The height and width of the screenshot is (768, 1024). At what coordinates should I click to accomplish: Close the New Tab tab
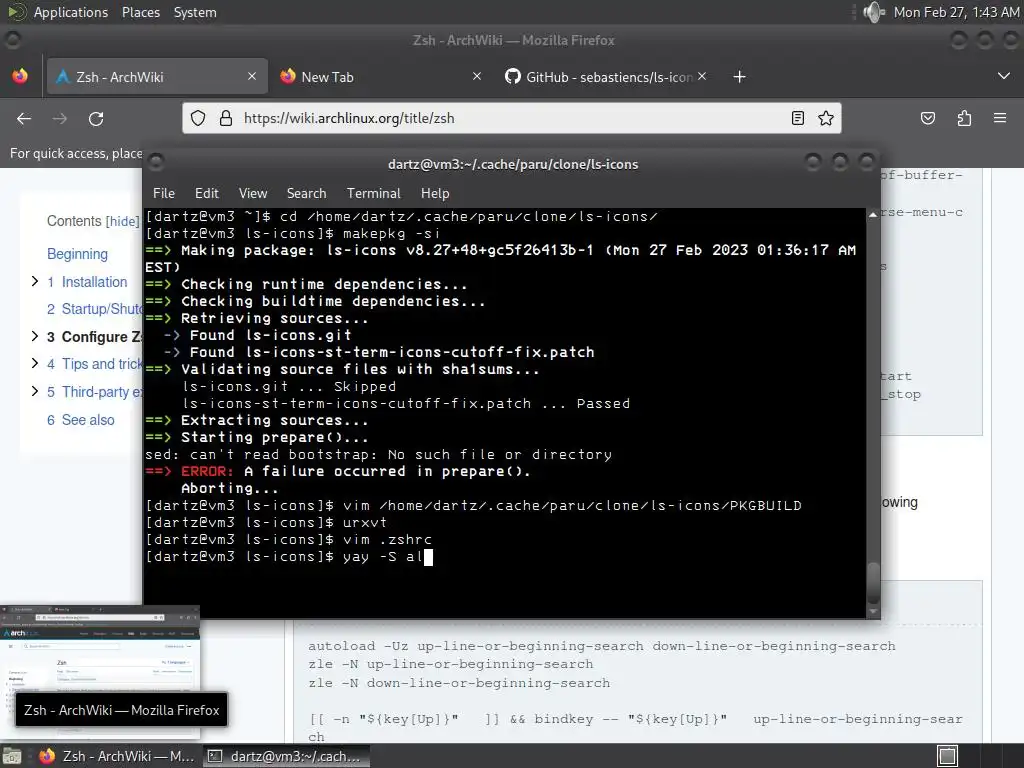coord(477,76)
